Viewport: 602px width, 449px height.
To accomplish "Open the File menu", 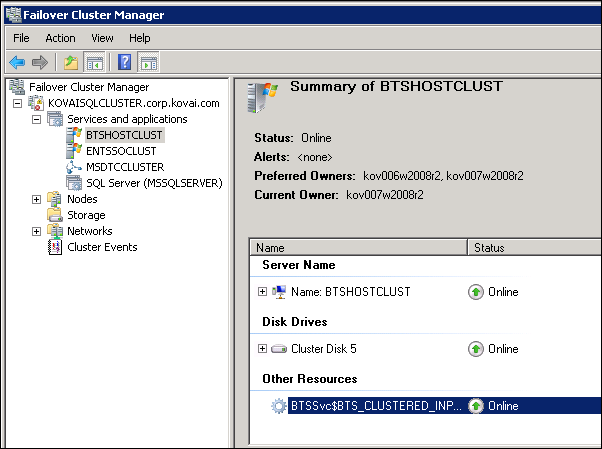I will click(21, 38).
